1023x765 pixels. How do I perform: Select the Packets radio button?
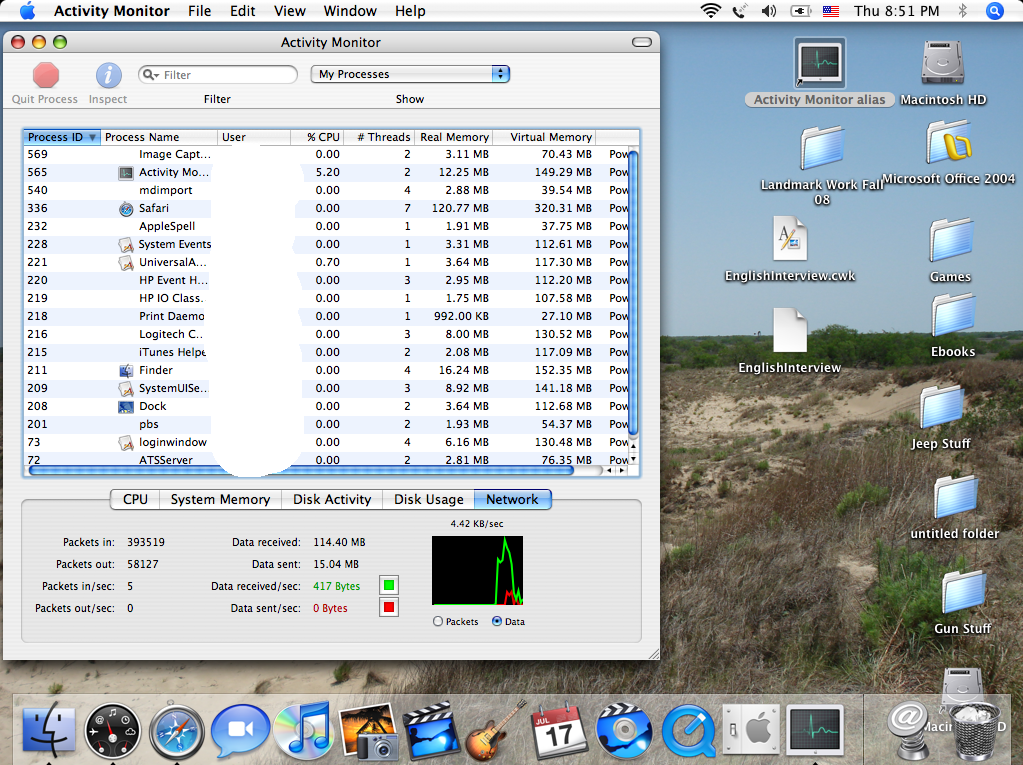(x=438, y=621)
